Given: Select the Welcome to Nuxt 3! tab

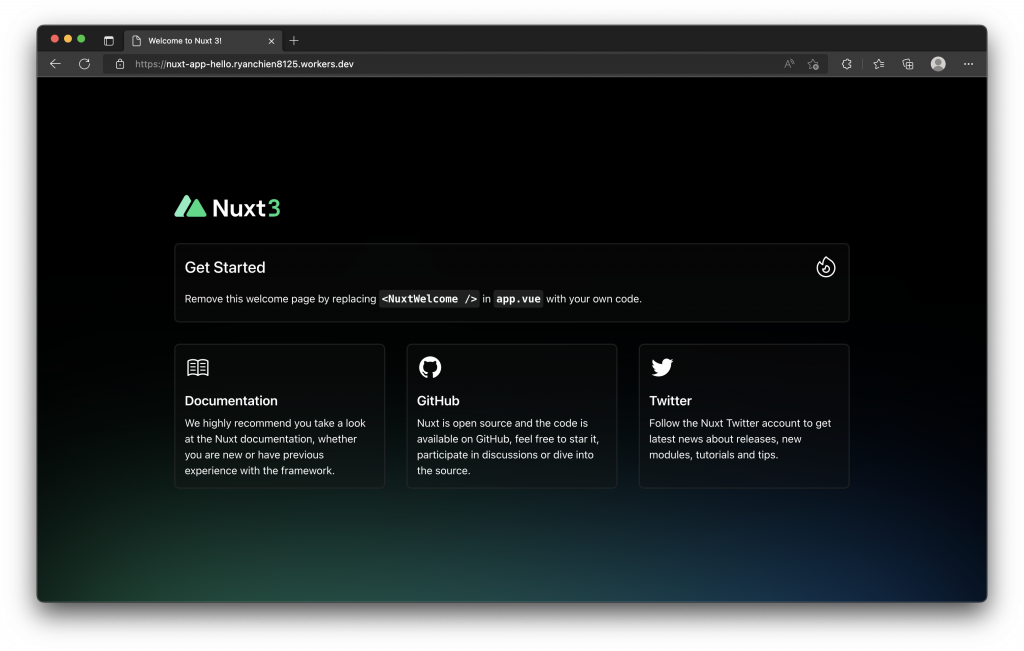Looking at the screenshot, I should (203, 40).
